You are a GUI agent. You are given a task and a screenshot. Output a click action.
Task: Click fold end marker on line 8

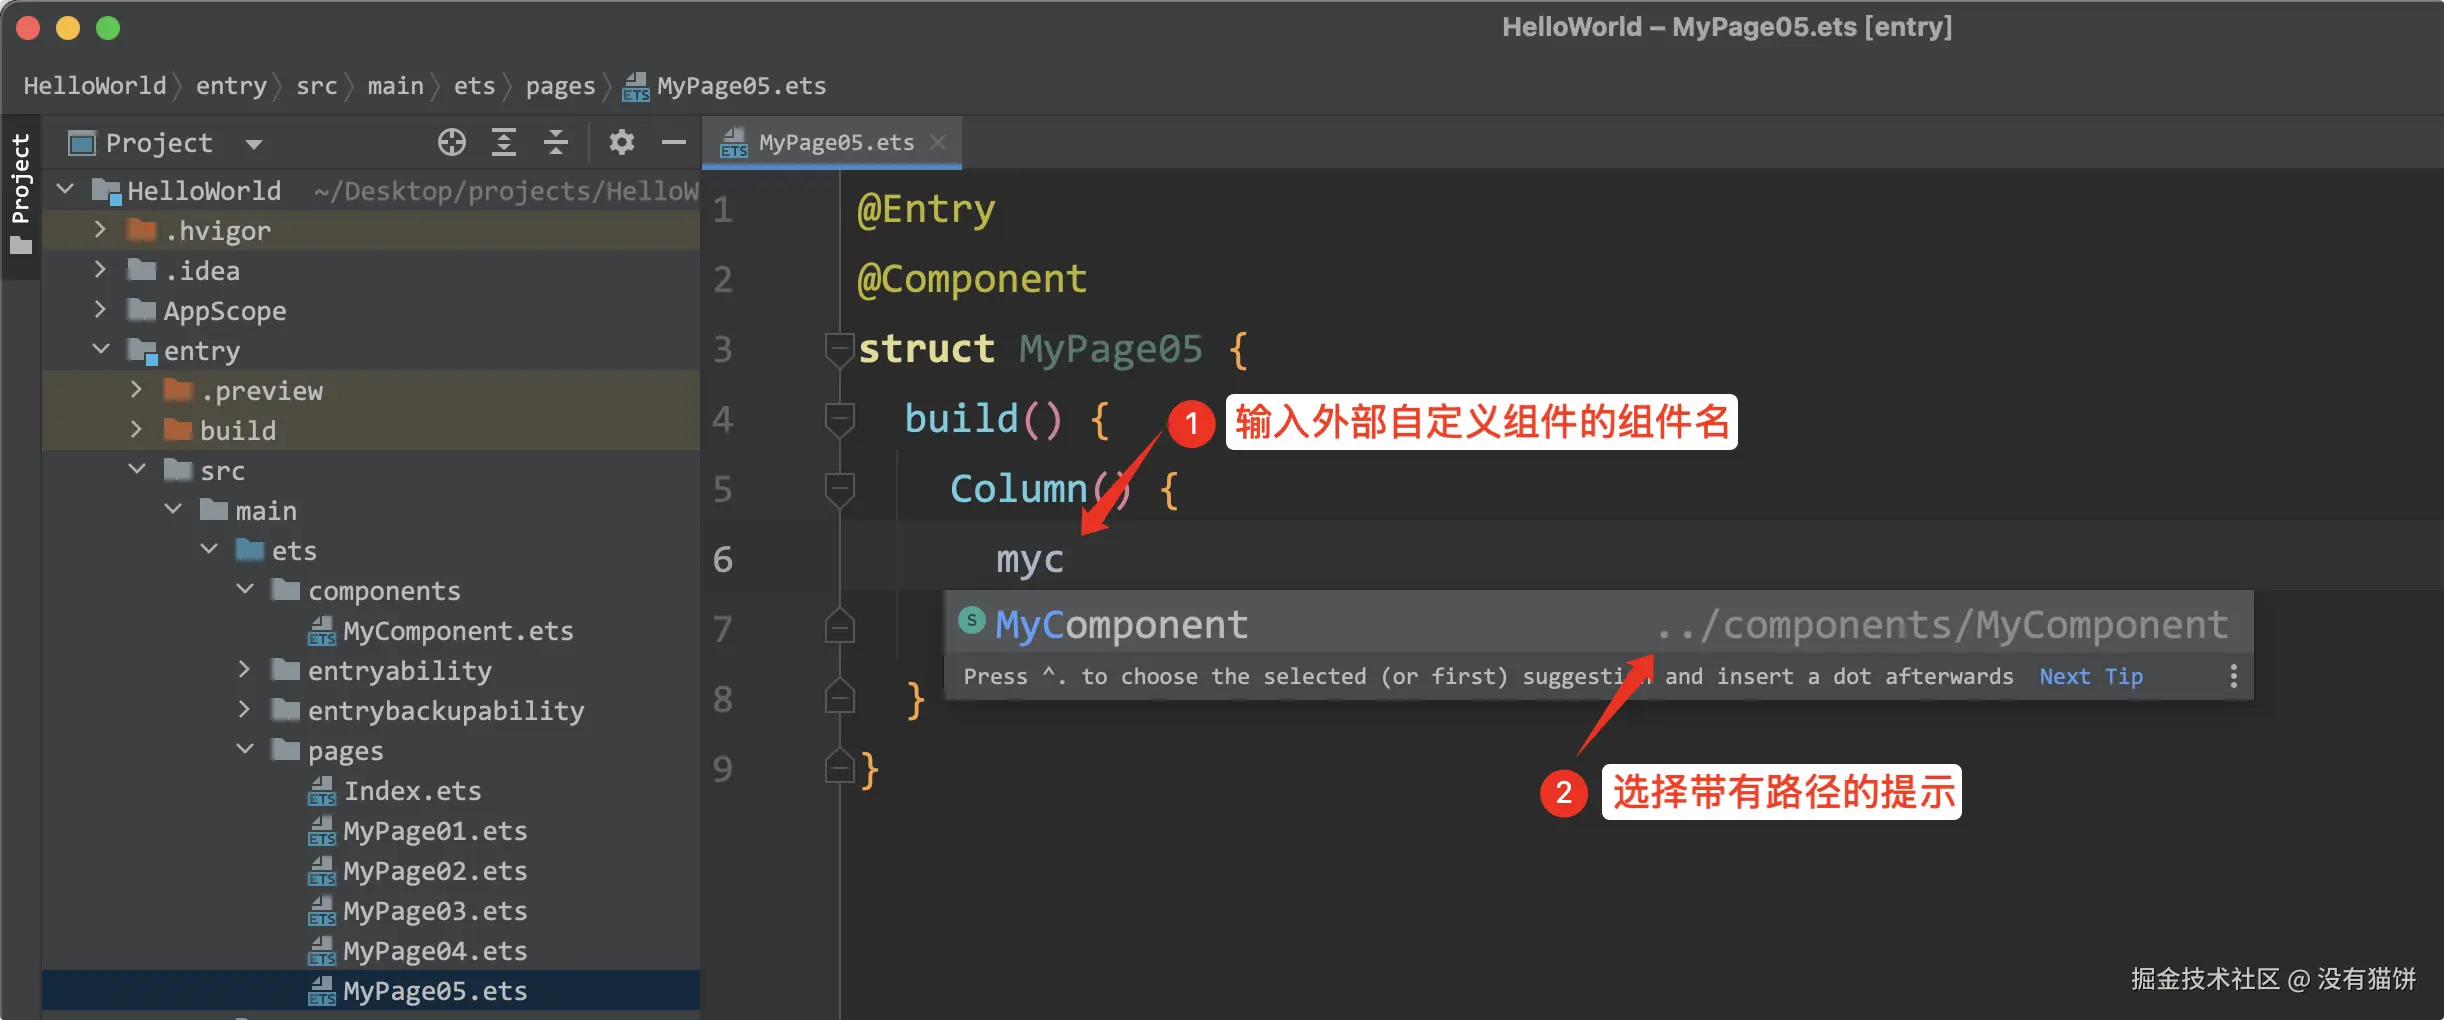[839, 697]
